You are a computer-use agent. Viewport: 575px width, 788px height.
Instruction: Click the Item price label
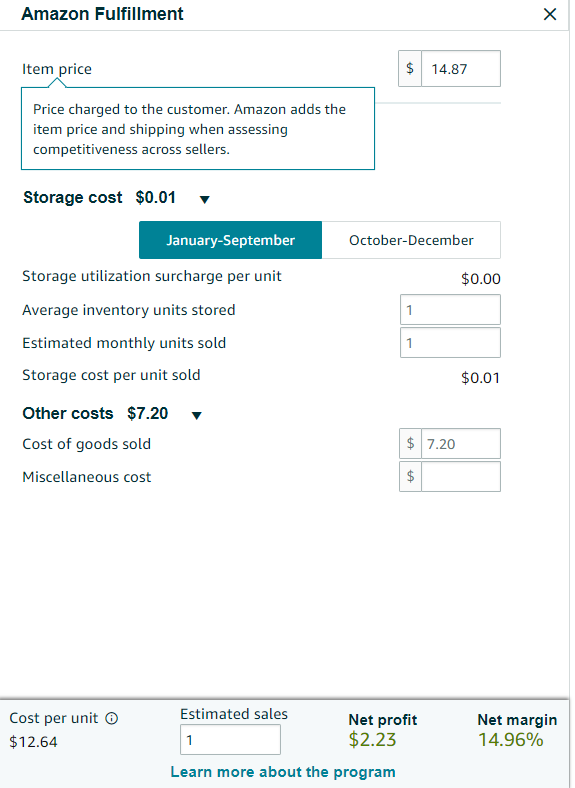(x=57, y=69)
